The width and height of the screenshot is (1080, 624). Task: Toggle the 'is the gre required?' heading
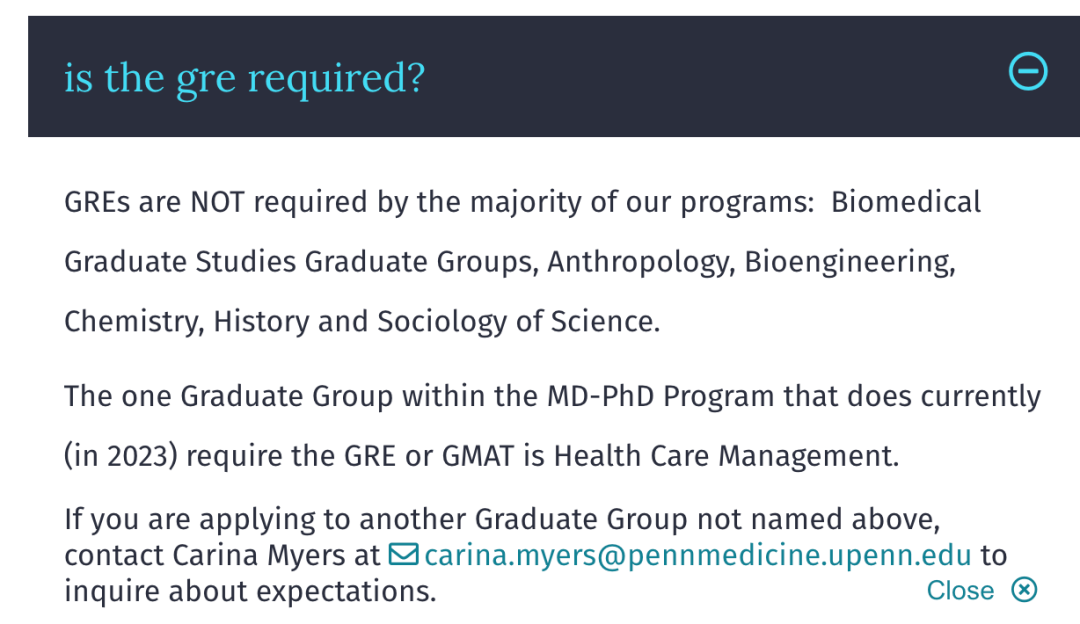(x=245, y=77)
